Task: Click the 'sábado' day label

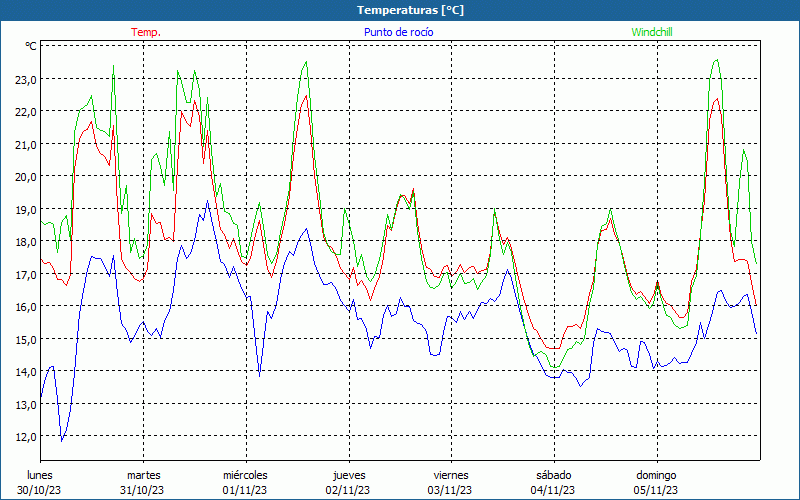Action: (x=554, y=475)
